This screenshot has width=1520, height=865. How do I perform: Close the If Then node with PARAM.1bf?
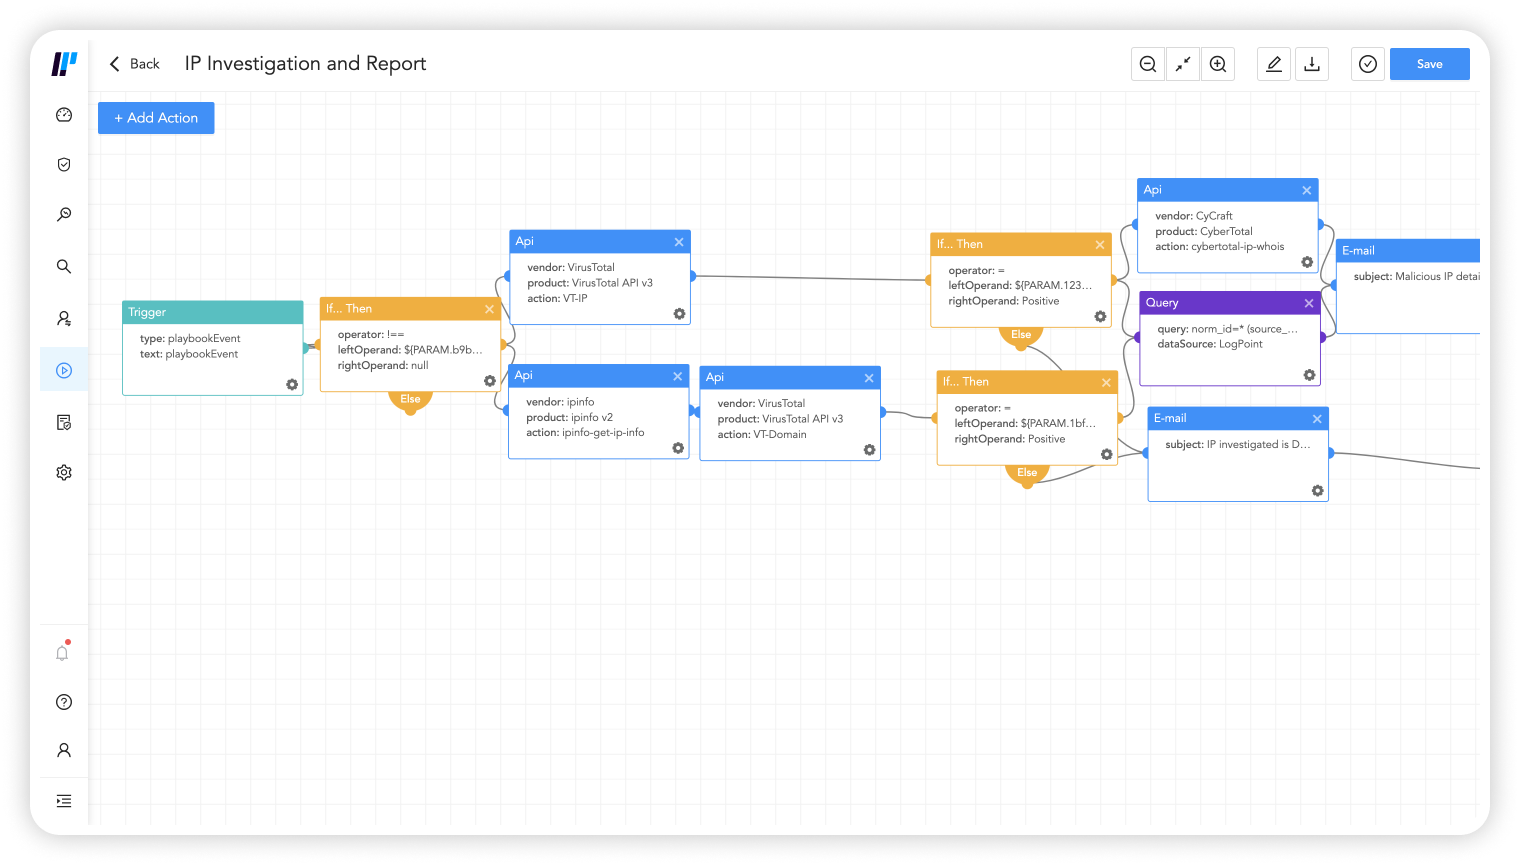(1106, 383)
